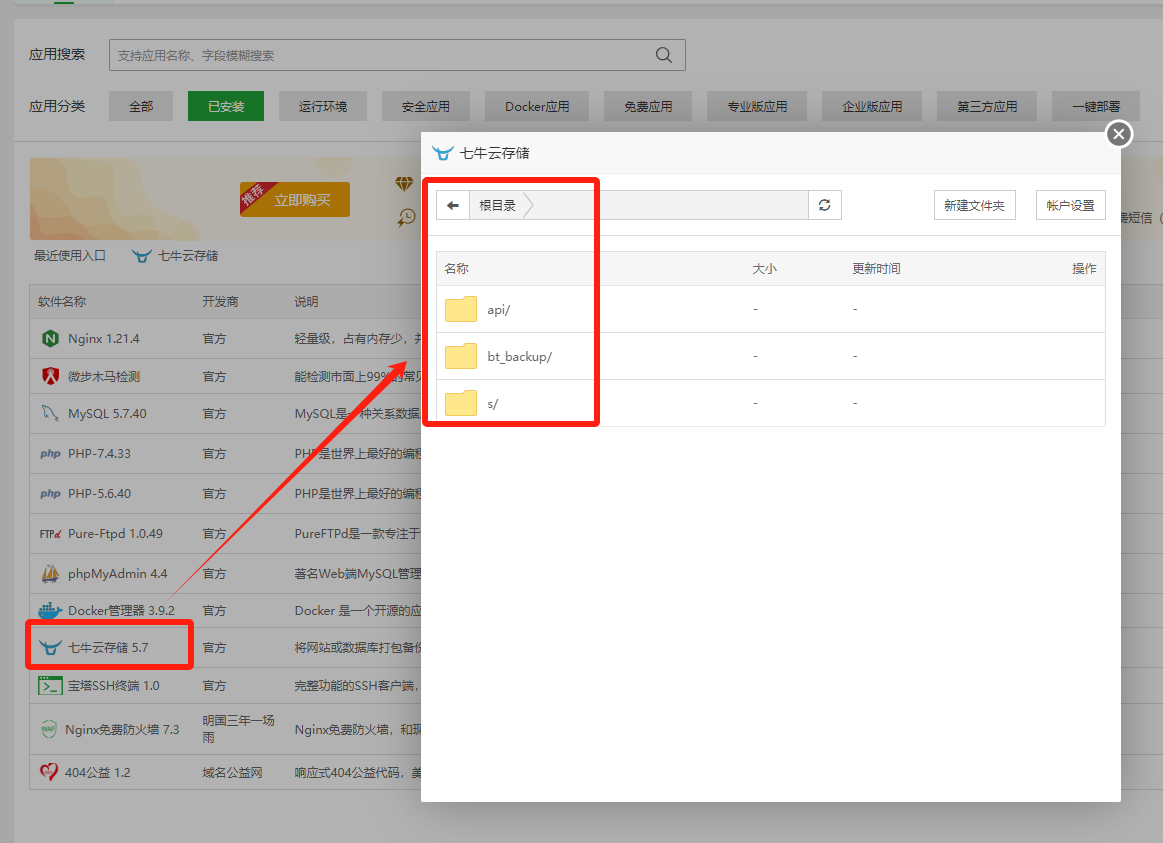Click the Nginx免费防火墙 WAF icon
Image resolution: width=1163 pixels, height=843 pixels.
tap(49, 730)
